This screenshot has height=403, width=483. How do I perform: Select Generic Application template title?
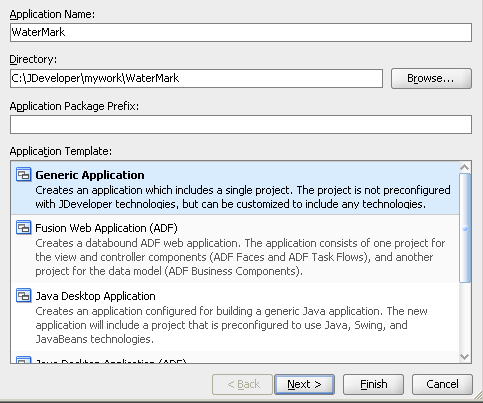(x=90, y=175)
